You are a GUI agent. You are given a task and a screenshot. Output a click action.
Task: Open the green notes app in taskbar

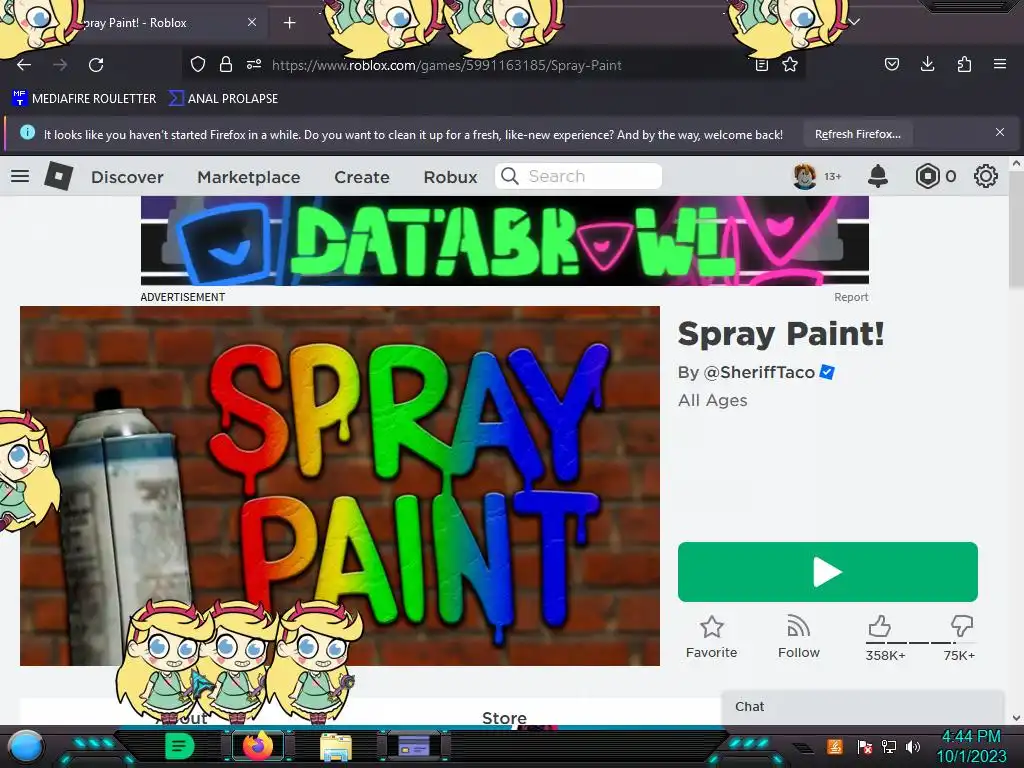180,746
